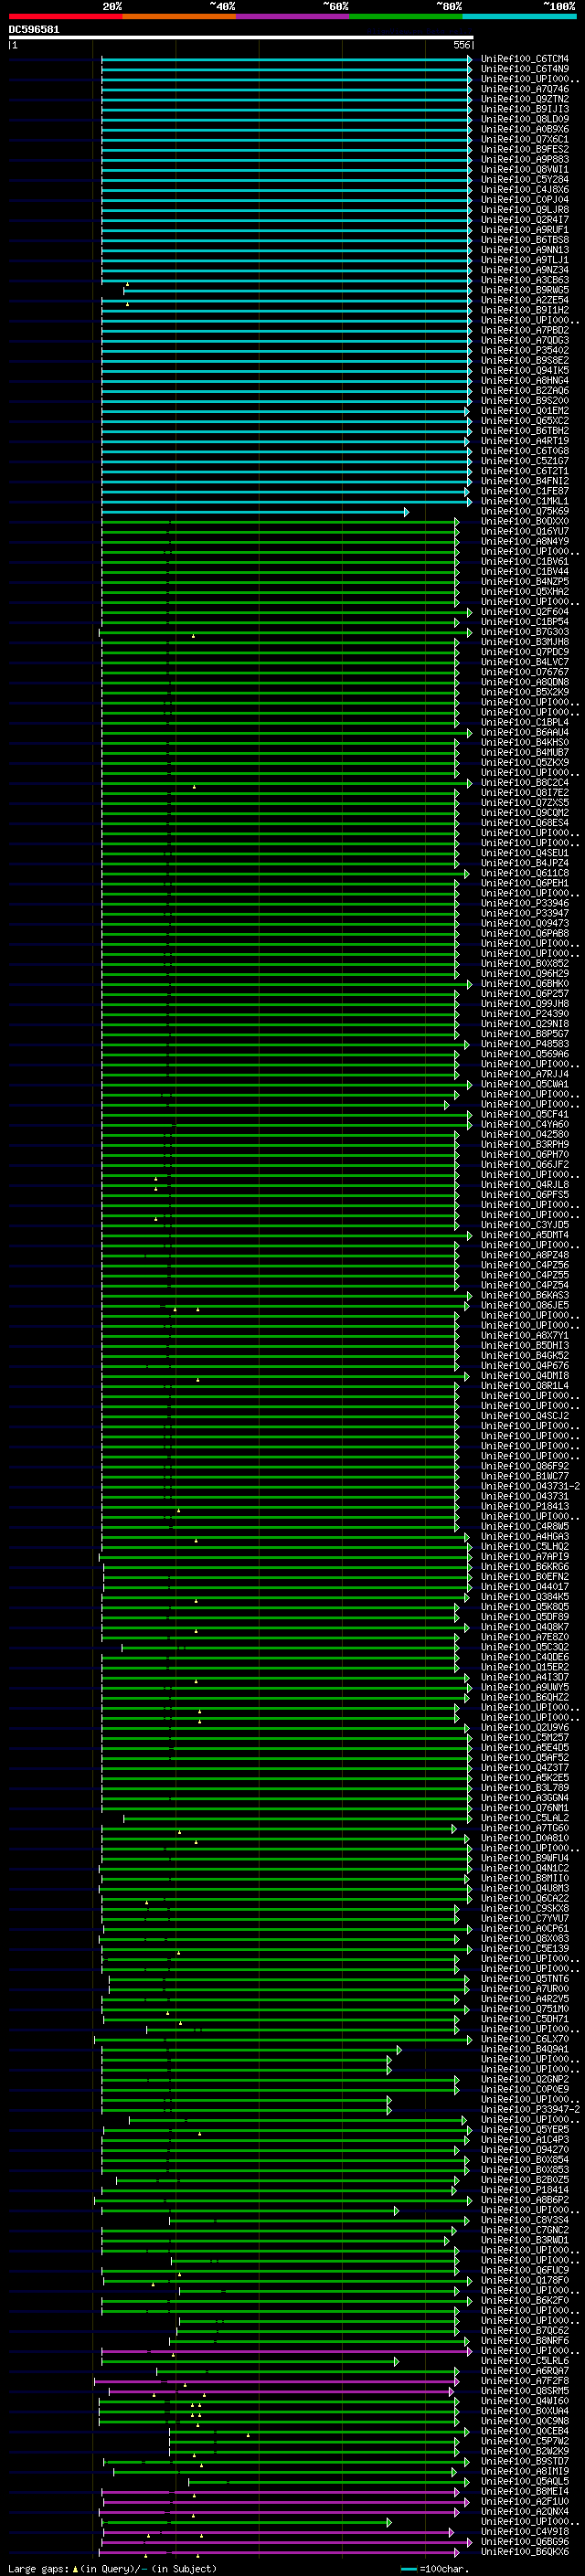The height and width of the screenshot is (2576, 585).
Task: Click the label UniRef100_Q75K69
Action: point(525,511)
